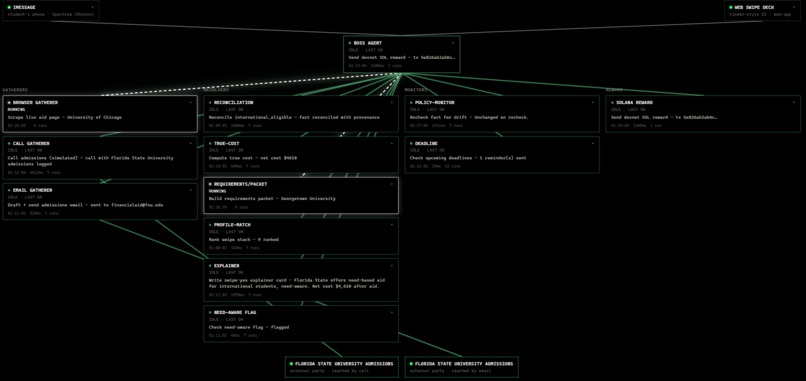
Task: Select the EXPLAINER title
Action: pos(227,265)
